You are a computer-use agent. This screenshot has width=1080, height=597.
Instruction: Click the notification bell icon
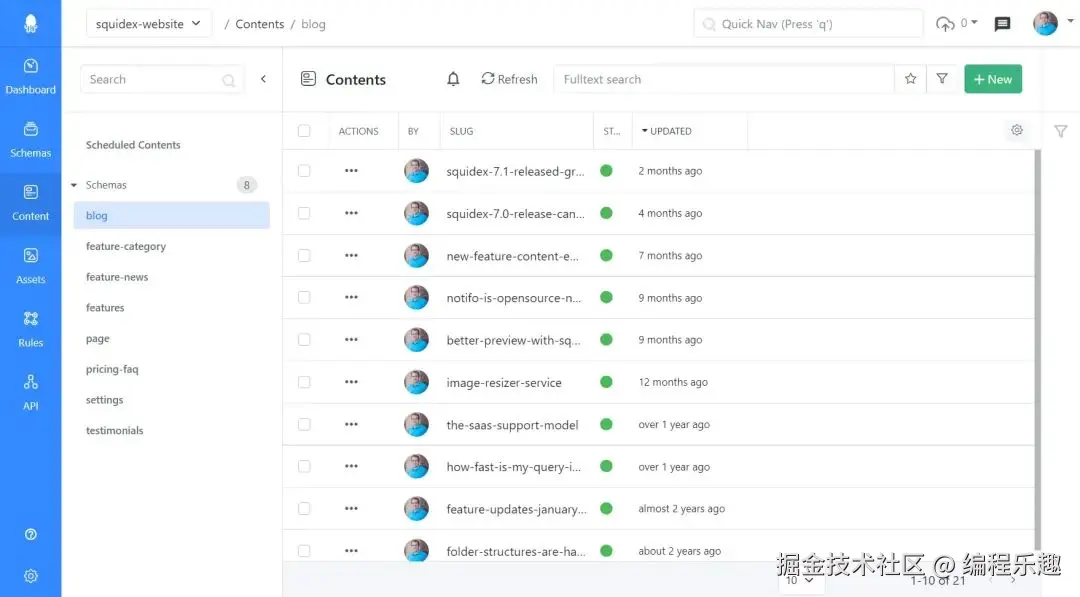453,79
